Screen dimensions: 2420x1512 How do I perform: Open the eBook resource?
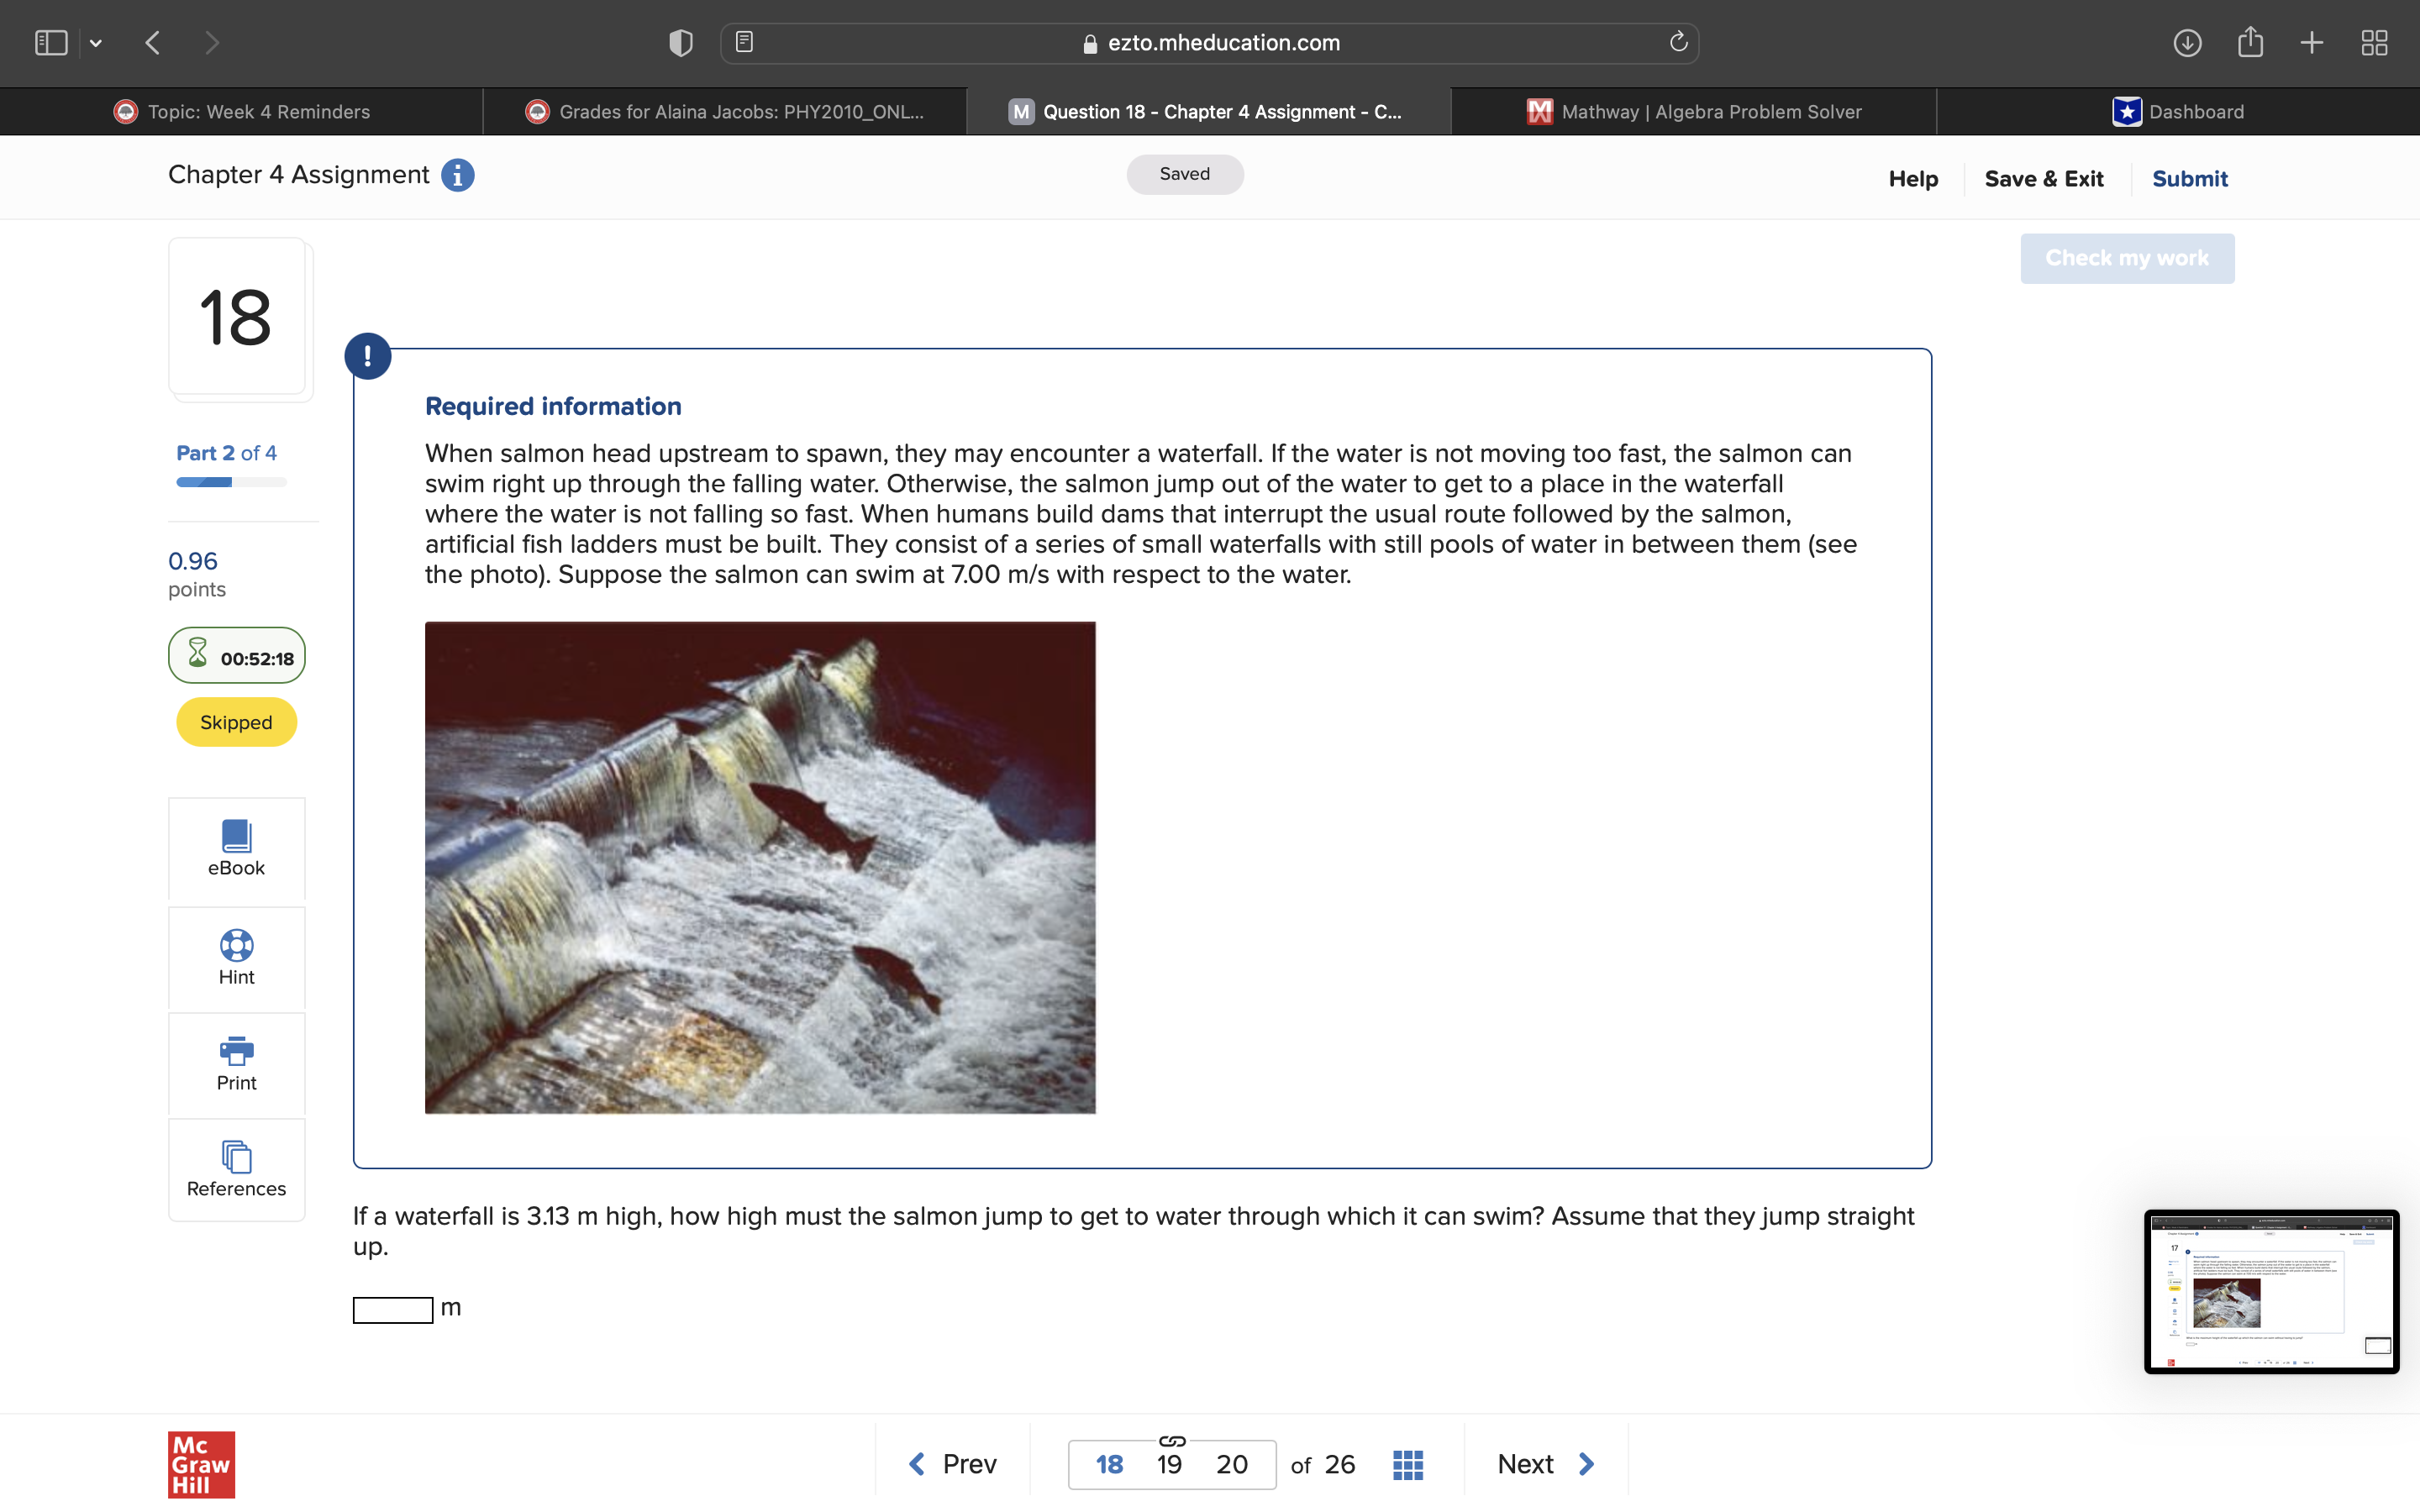[236, 848]
